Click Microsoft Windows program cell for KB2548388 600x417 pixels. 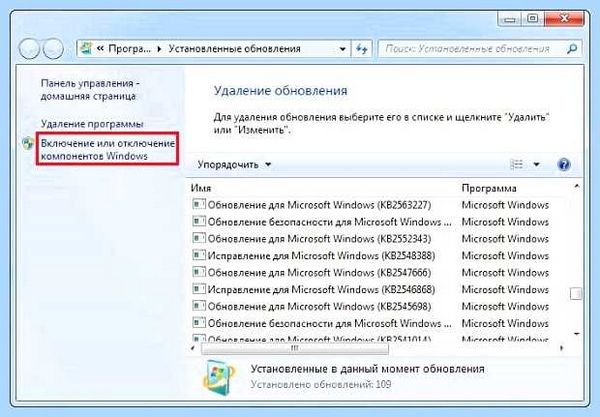(x=505, y=255)
